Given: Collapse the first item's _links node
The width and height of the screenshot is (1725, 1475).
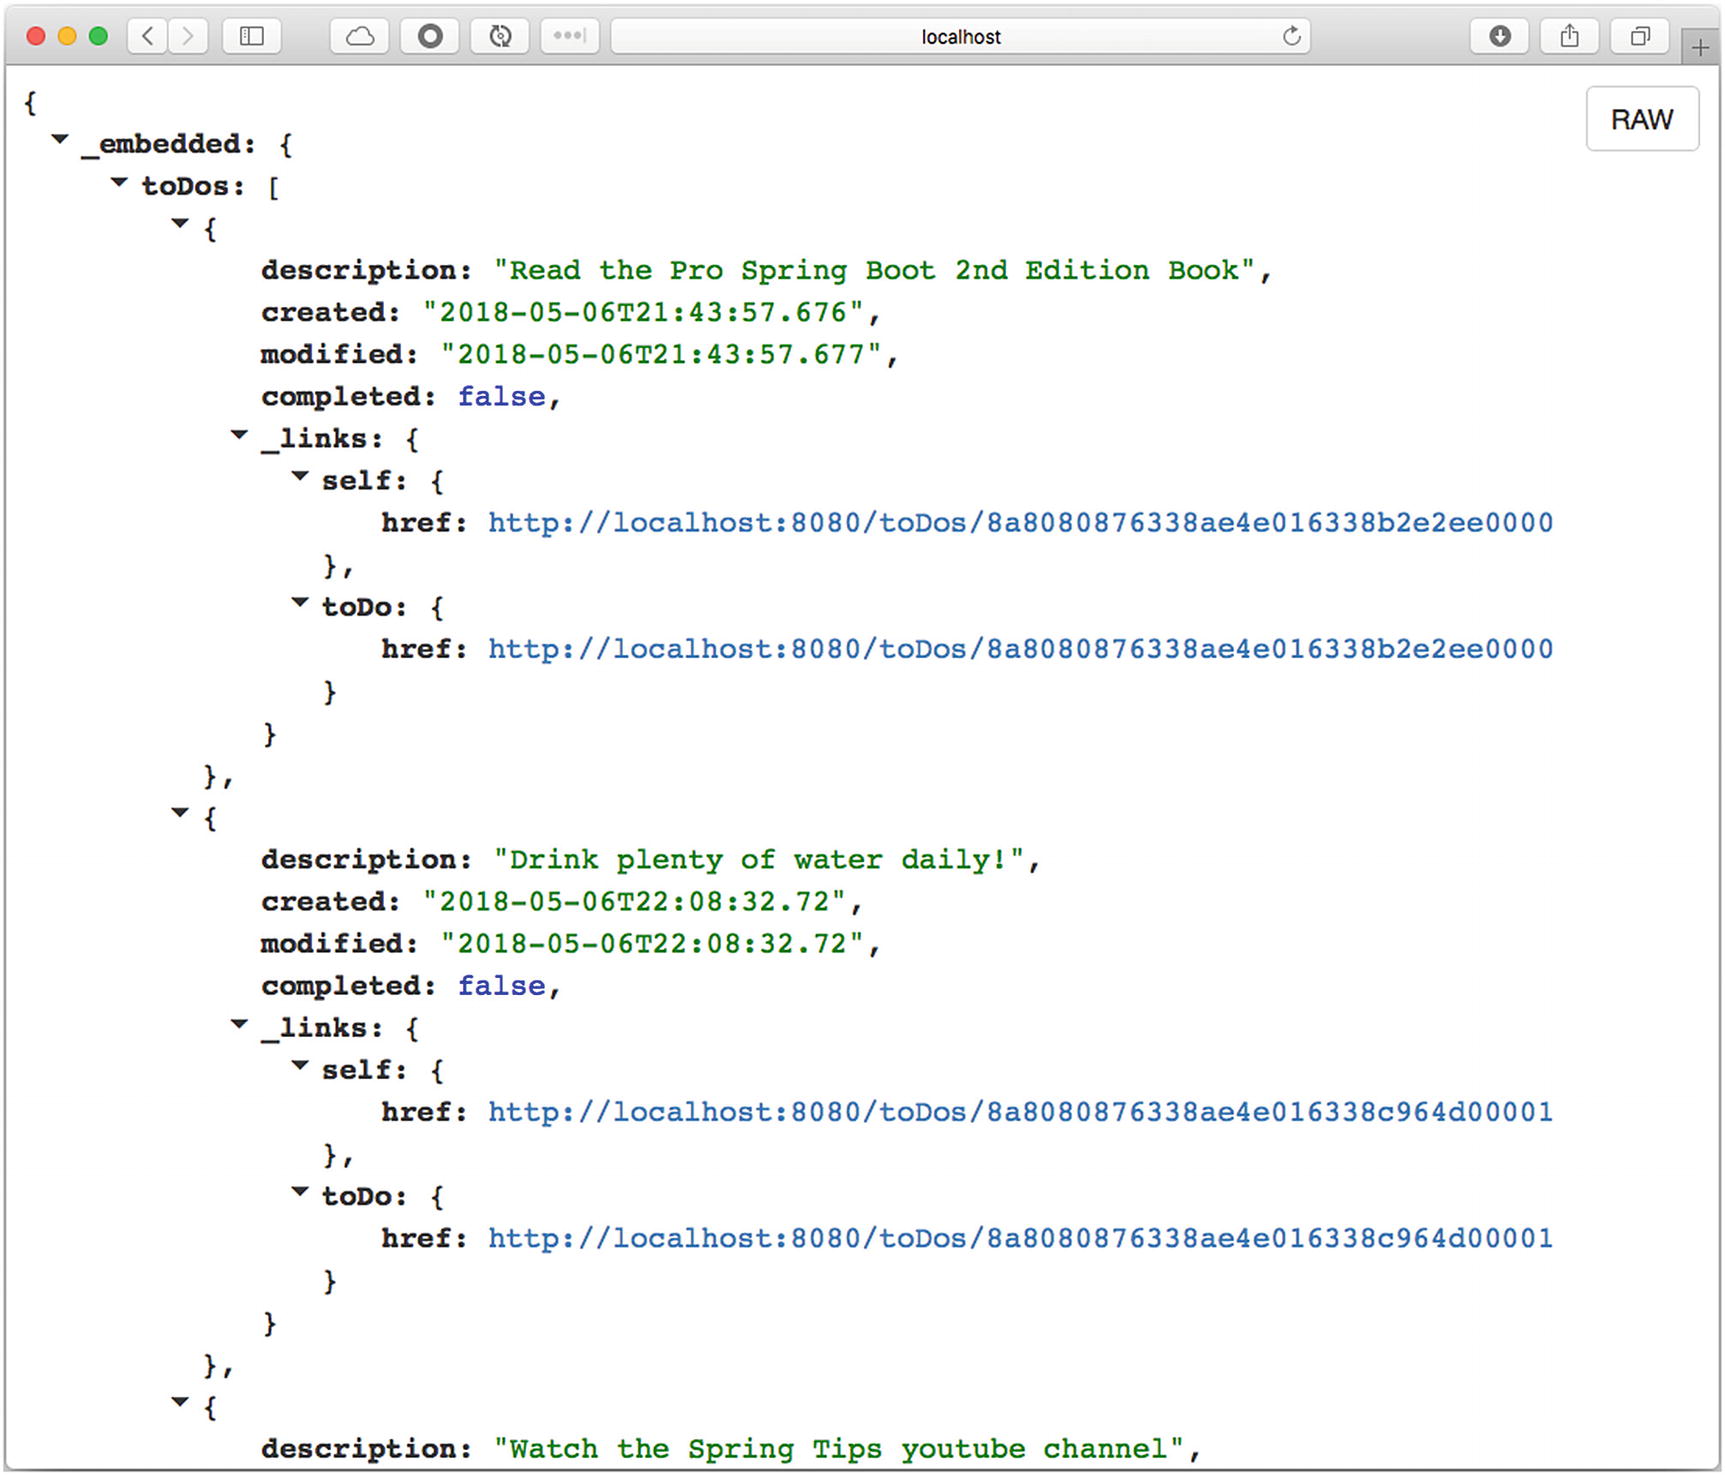Looking at the screenshot, I should pos(239,435).
